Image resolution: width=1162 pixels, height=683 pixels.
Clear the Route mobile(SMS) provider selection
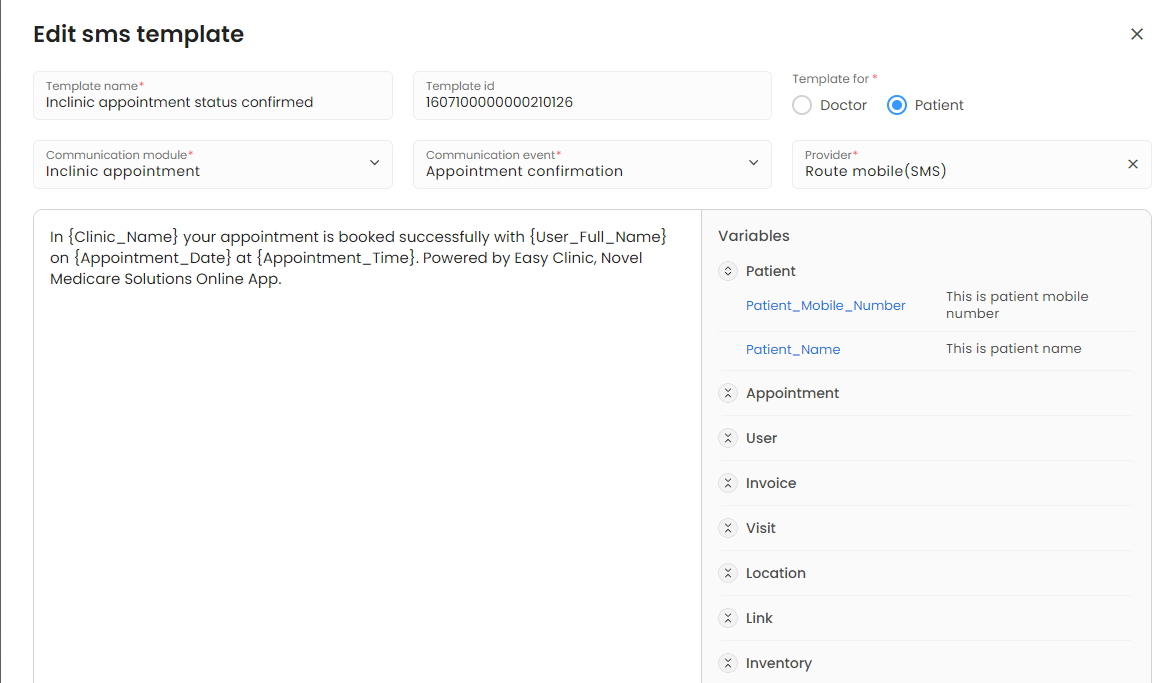point(1132,164)
